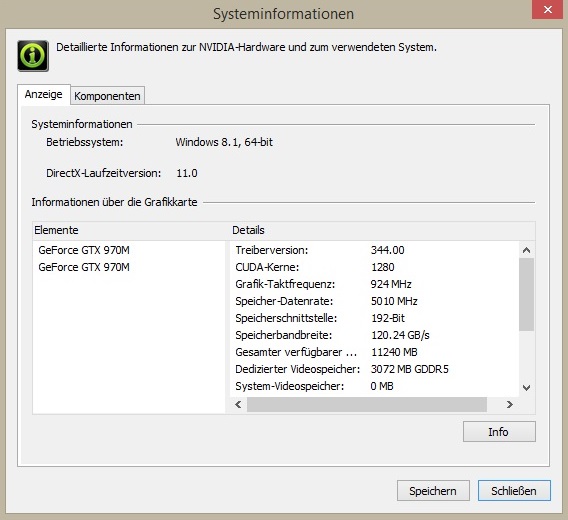This screenshot has width=568, height=520.
Task: Switch to the Komponenten tab
Action: tap(107, 96)
